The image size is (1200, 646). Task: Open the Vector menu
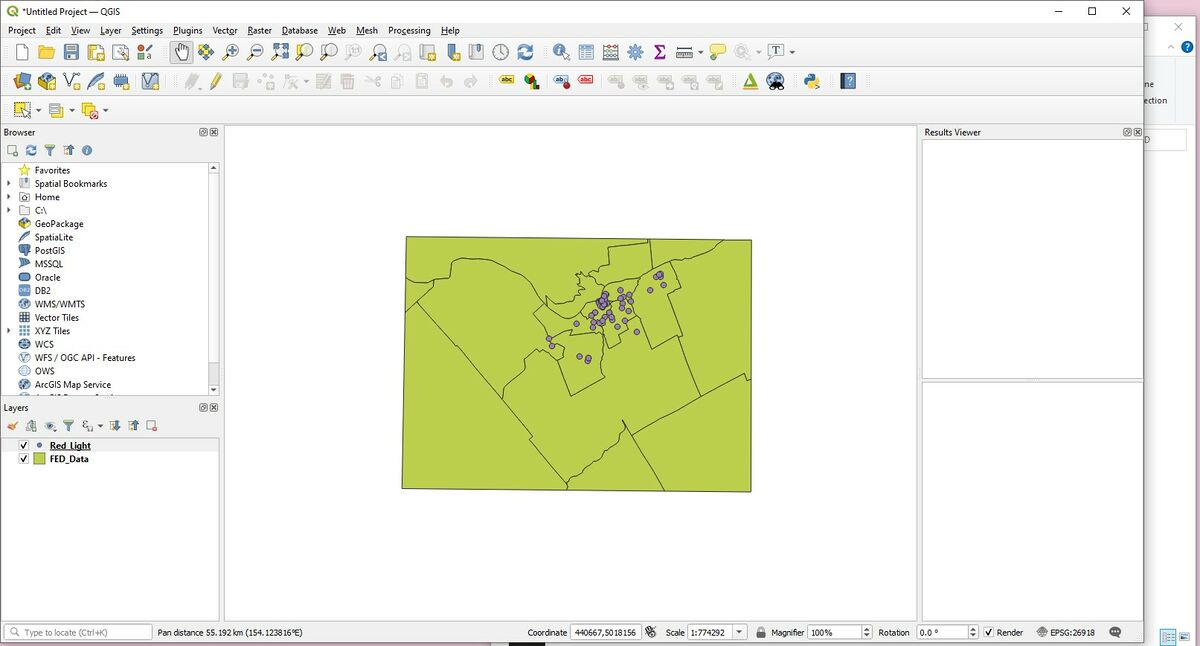click(225, 31)
